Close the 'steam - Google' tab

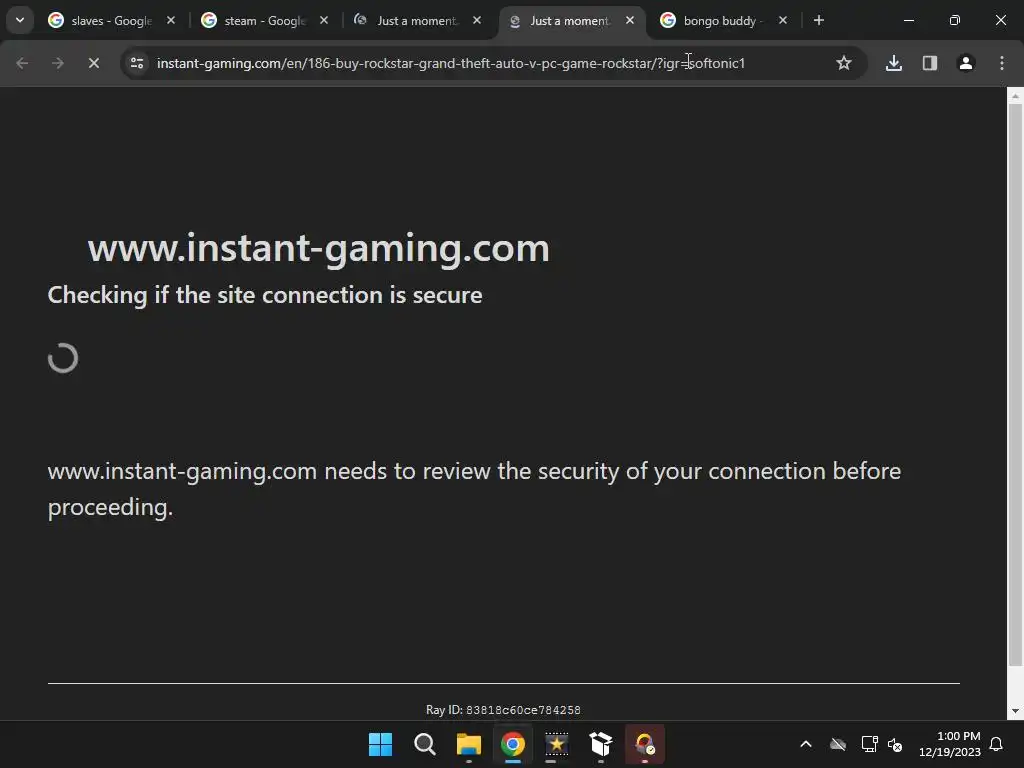click(324, 21)
